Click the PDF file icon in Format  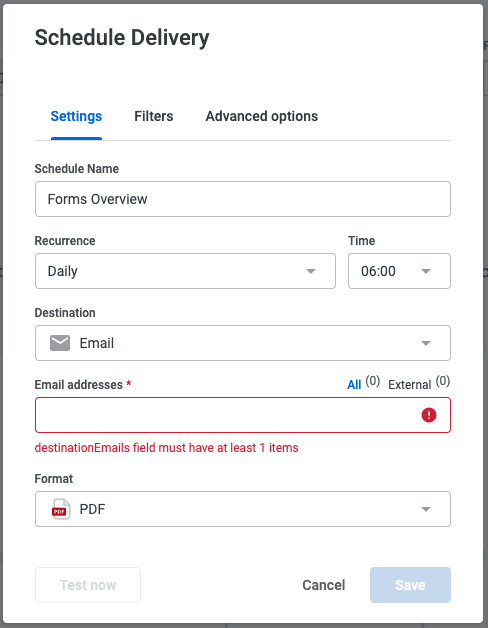61,509
